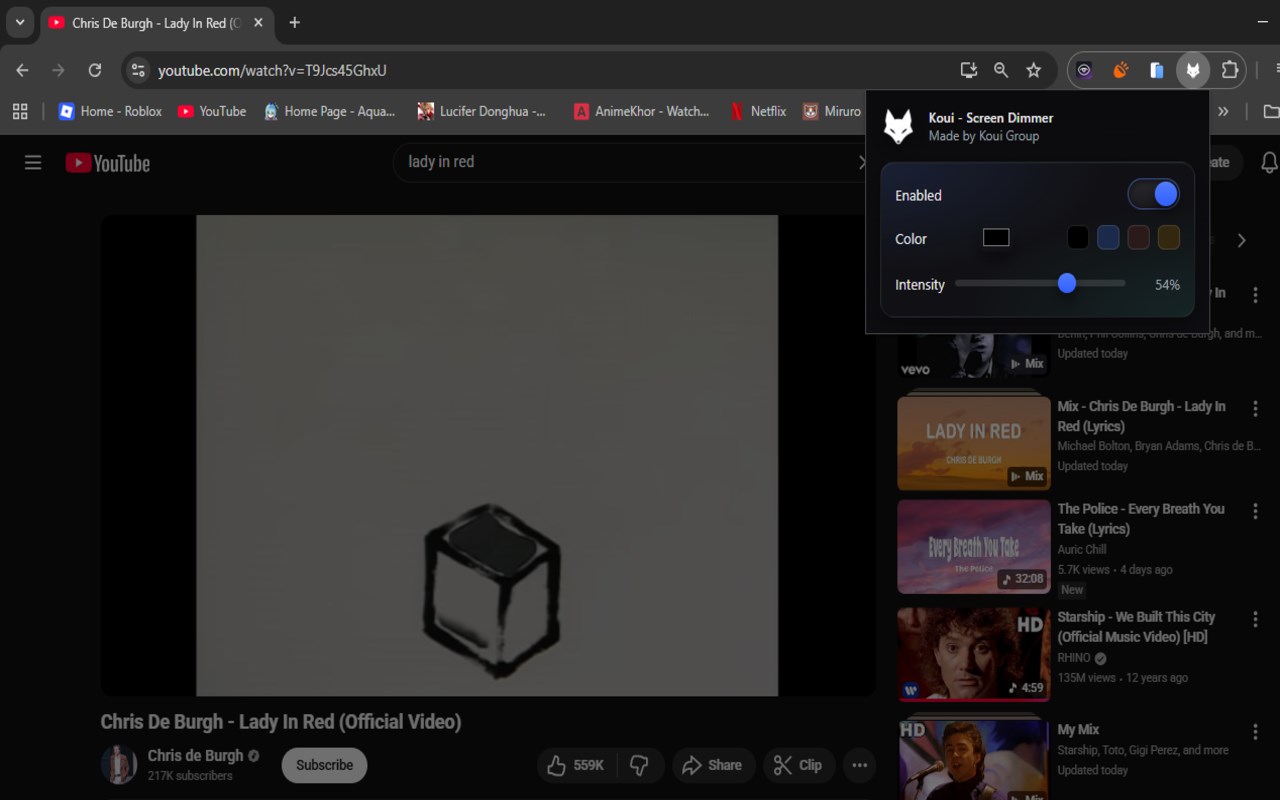This screenshot has width=1280, height=800.
Task: Open the Koui custom color picker box
Action: 996,238
